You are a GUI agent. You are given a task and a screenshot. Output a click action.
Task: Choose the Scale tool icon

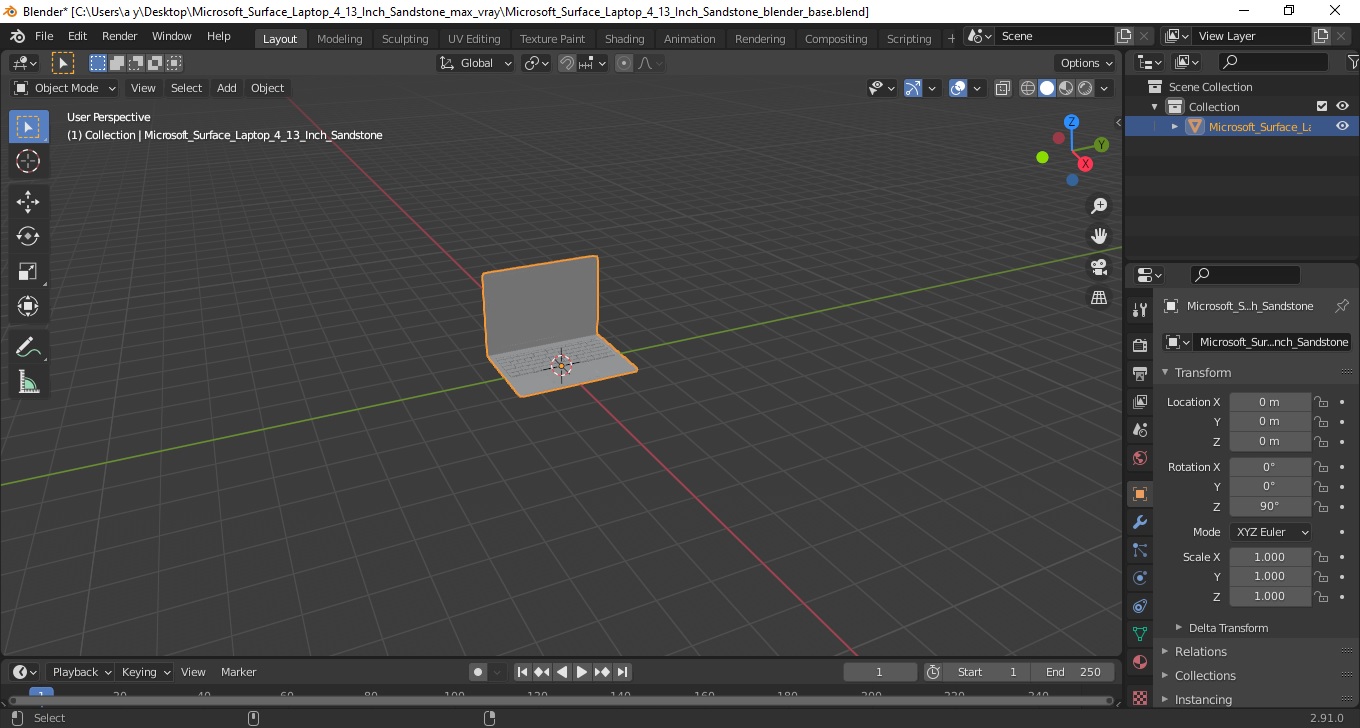[x=28, y=271]
